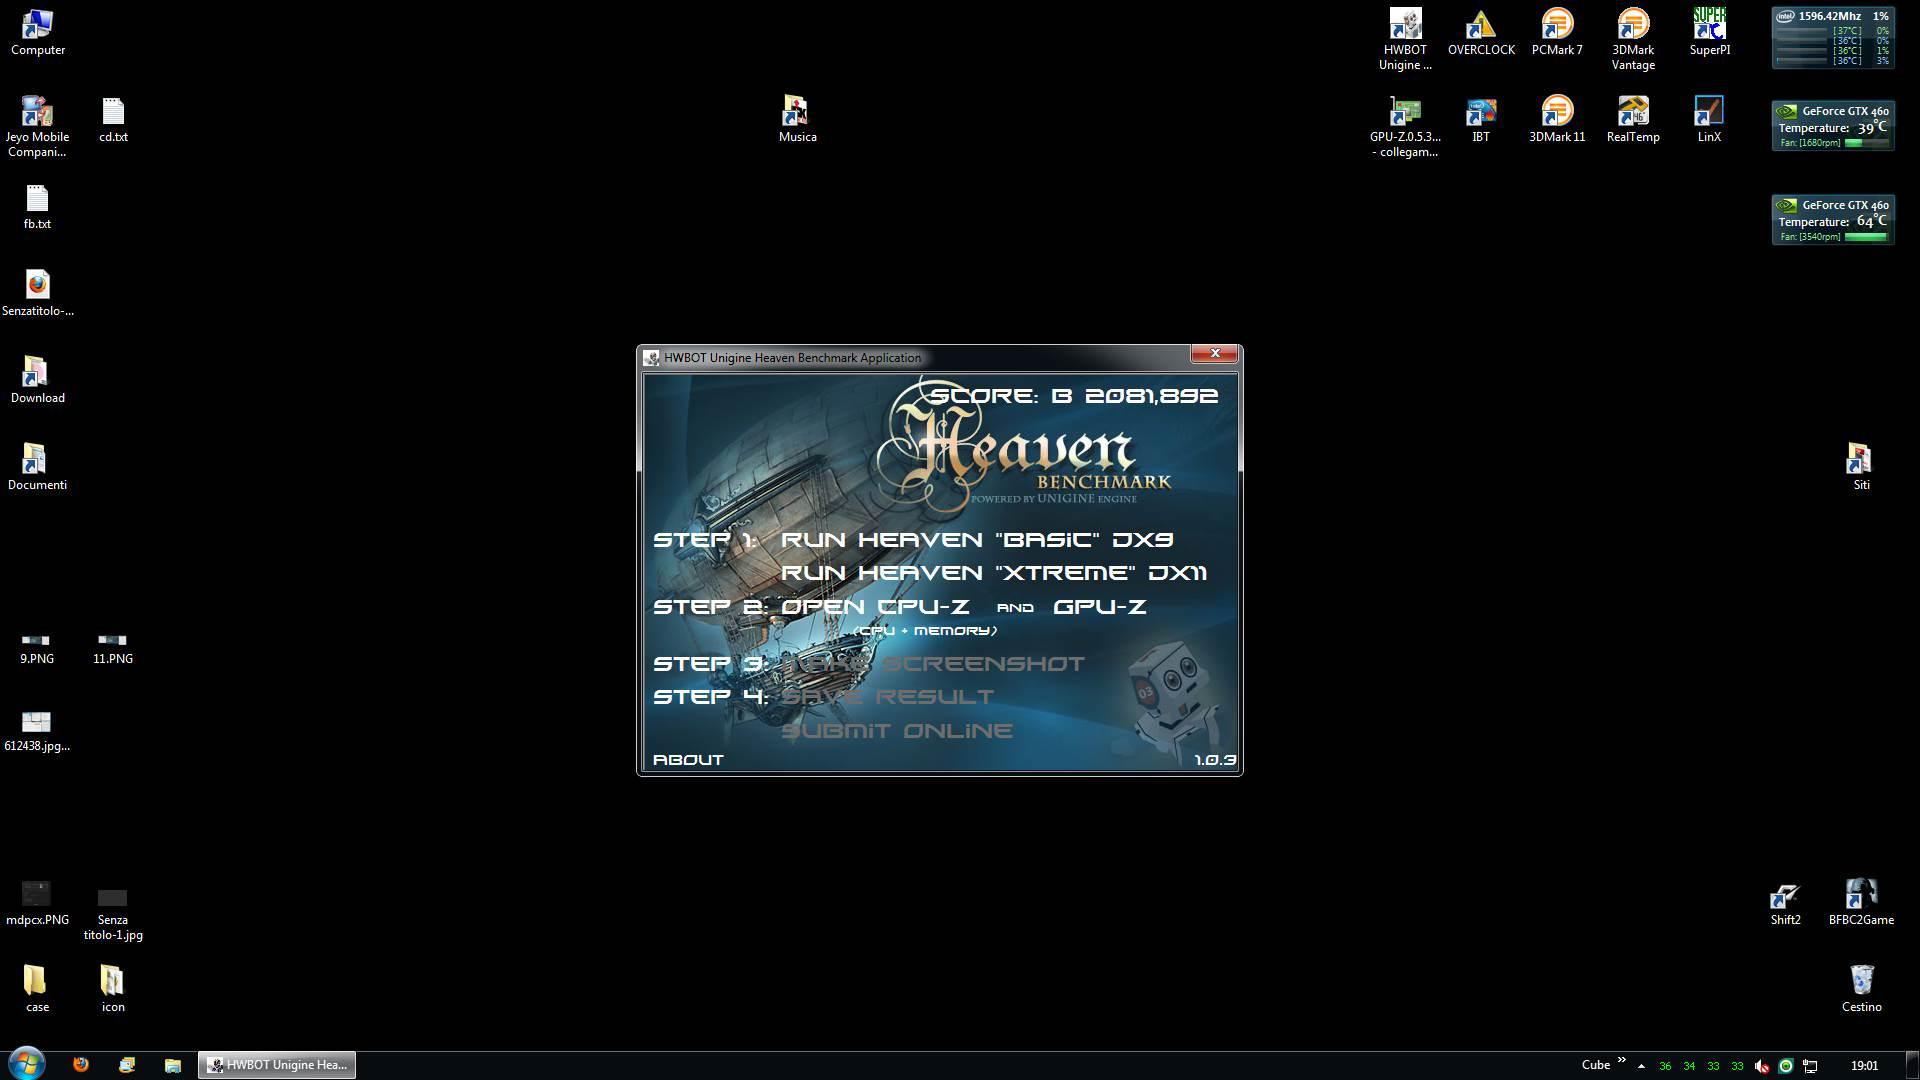Launch Firefox from the taskbar
The width and height of the screenshot is (1920, 1080).
(81, 1065)
